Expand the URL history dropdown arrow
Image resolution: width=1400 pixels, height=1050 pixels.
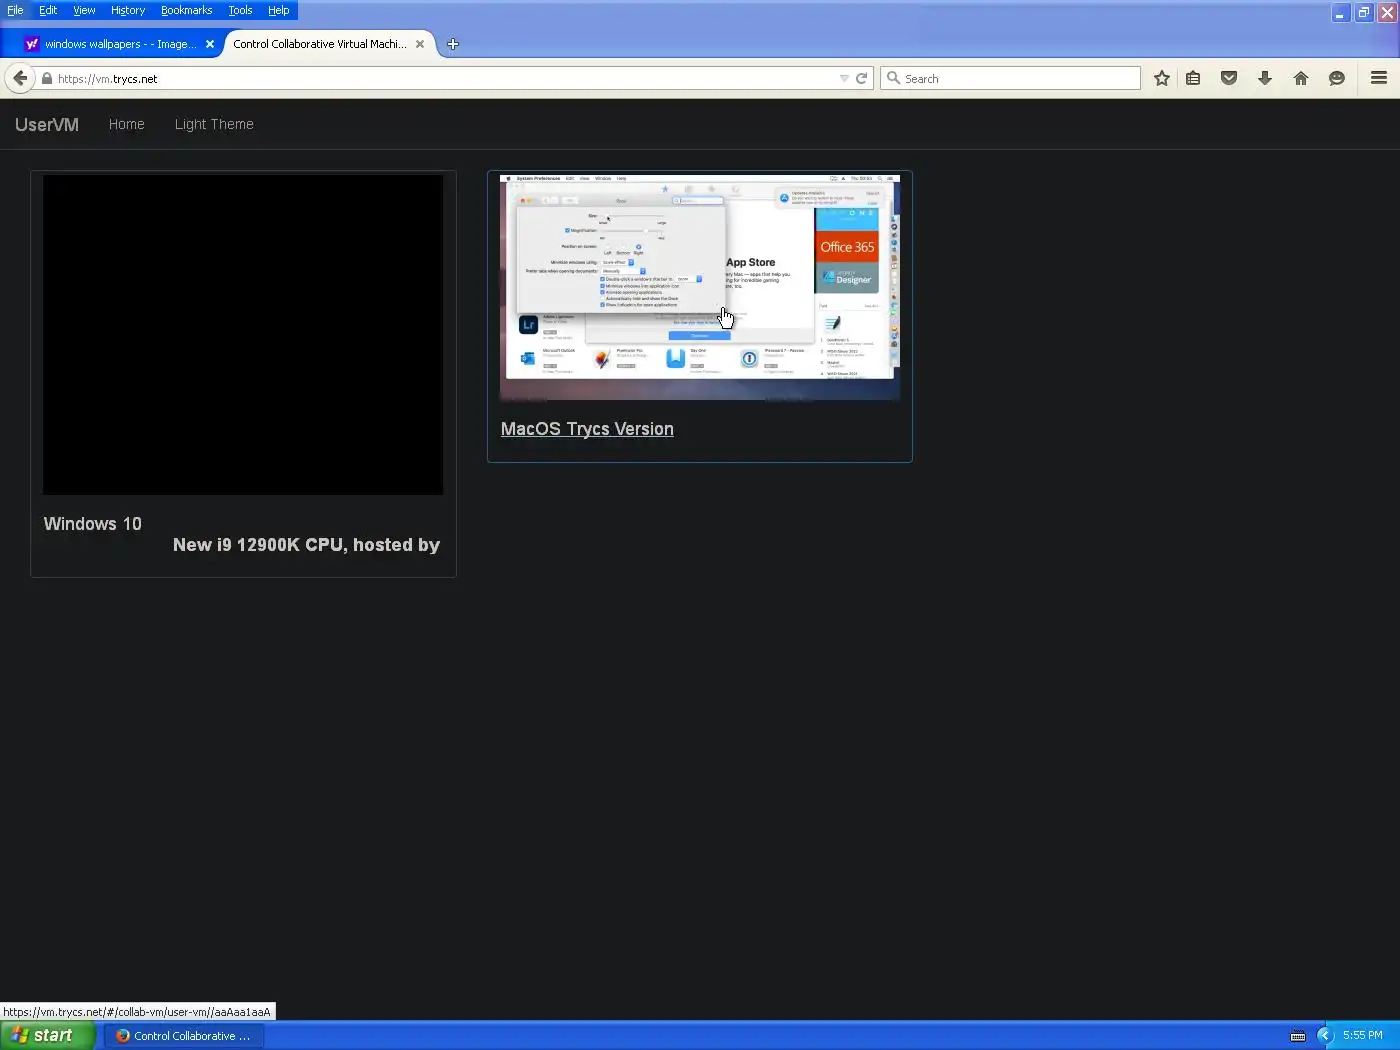[x=844, y=78]
